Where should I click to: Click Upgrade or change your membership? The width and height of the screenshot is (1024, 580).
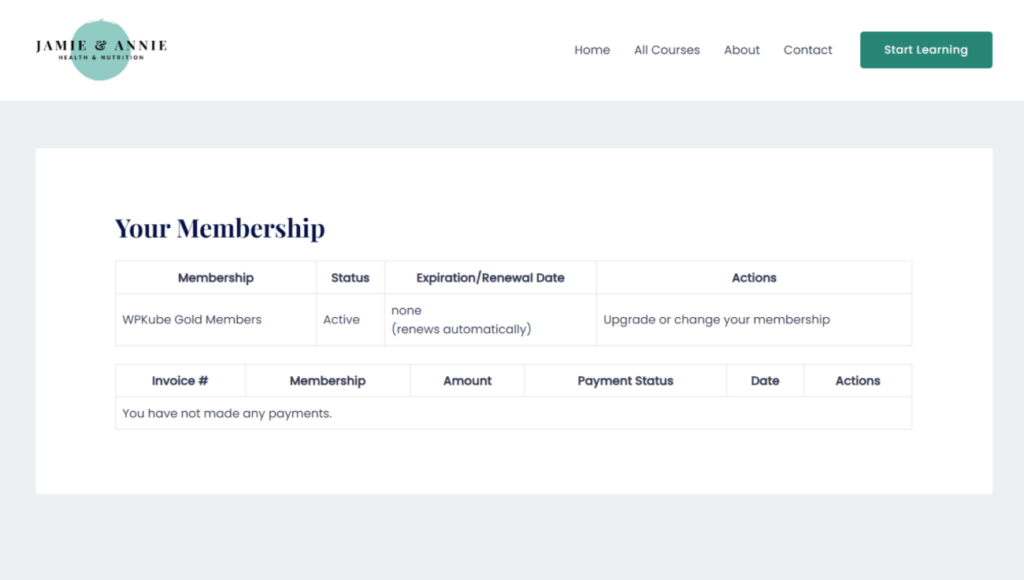tap(716, 320)
